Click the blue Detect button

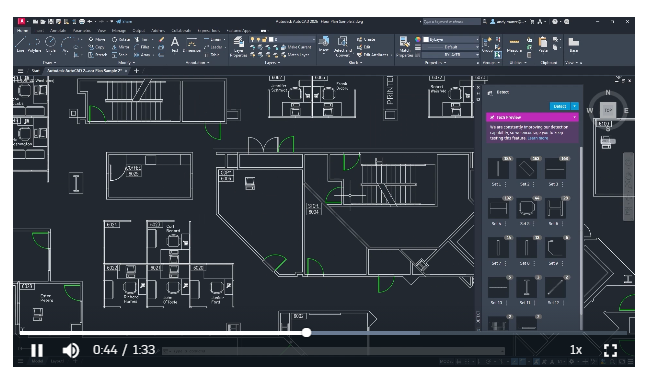click(x=560, y=106)
